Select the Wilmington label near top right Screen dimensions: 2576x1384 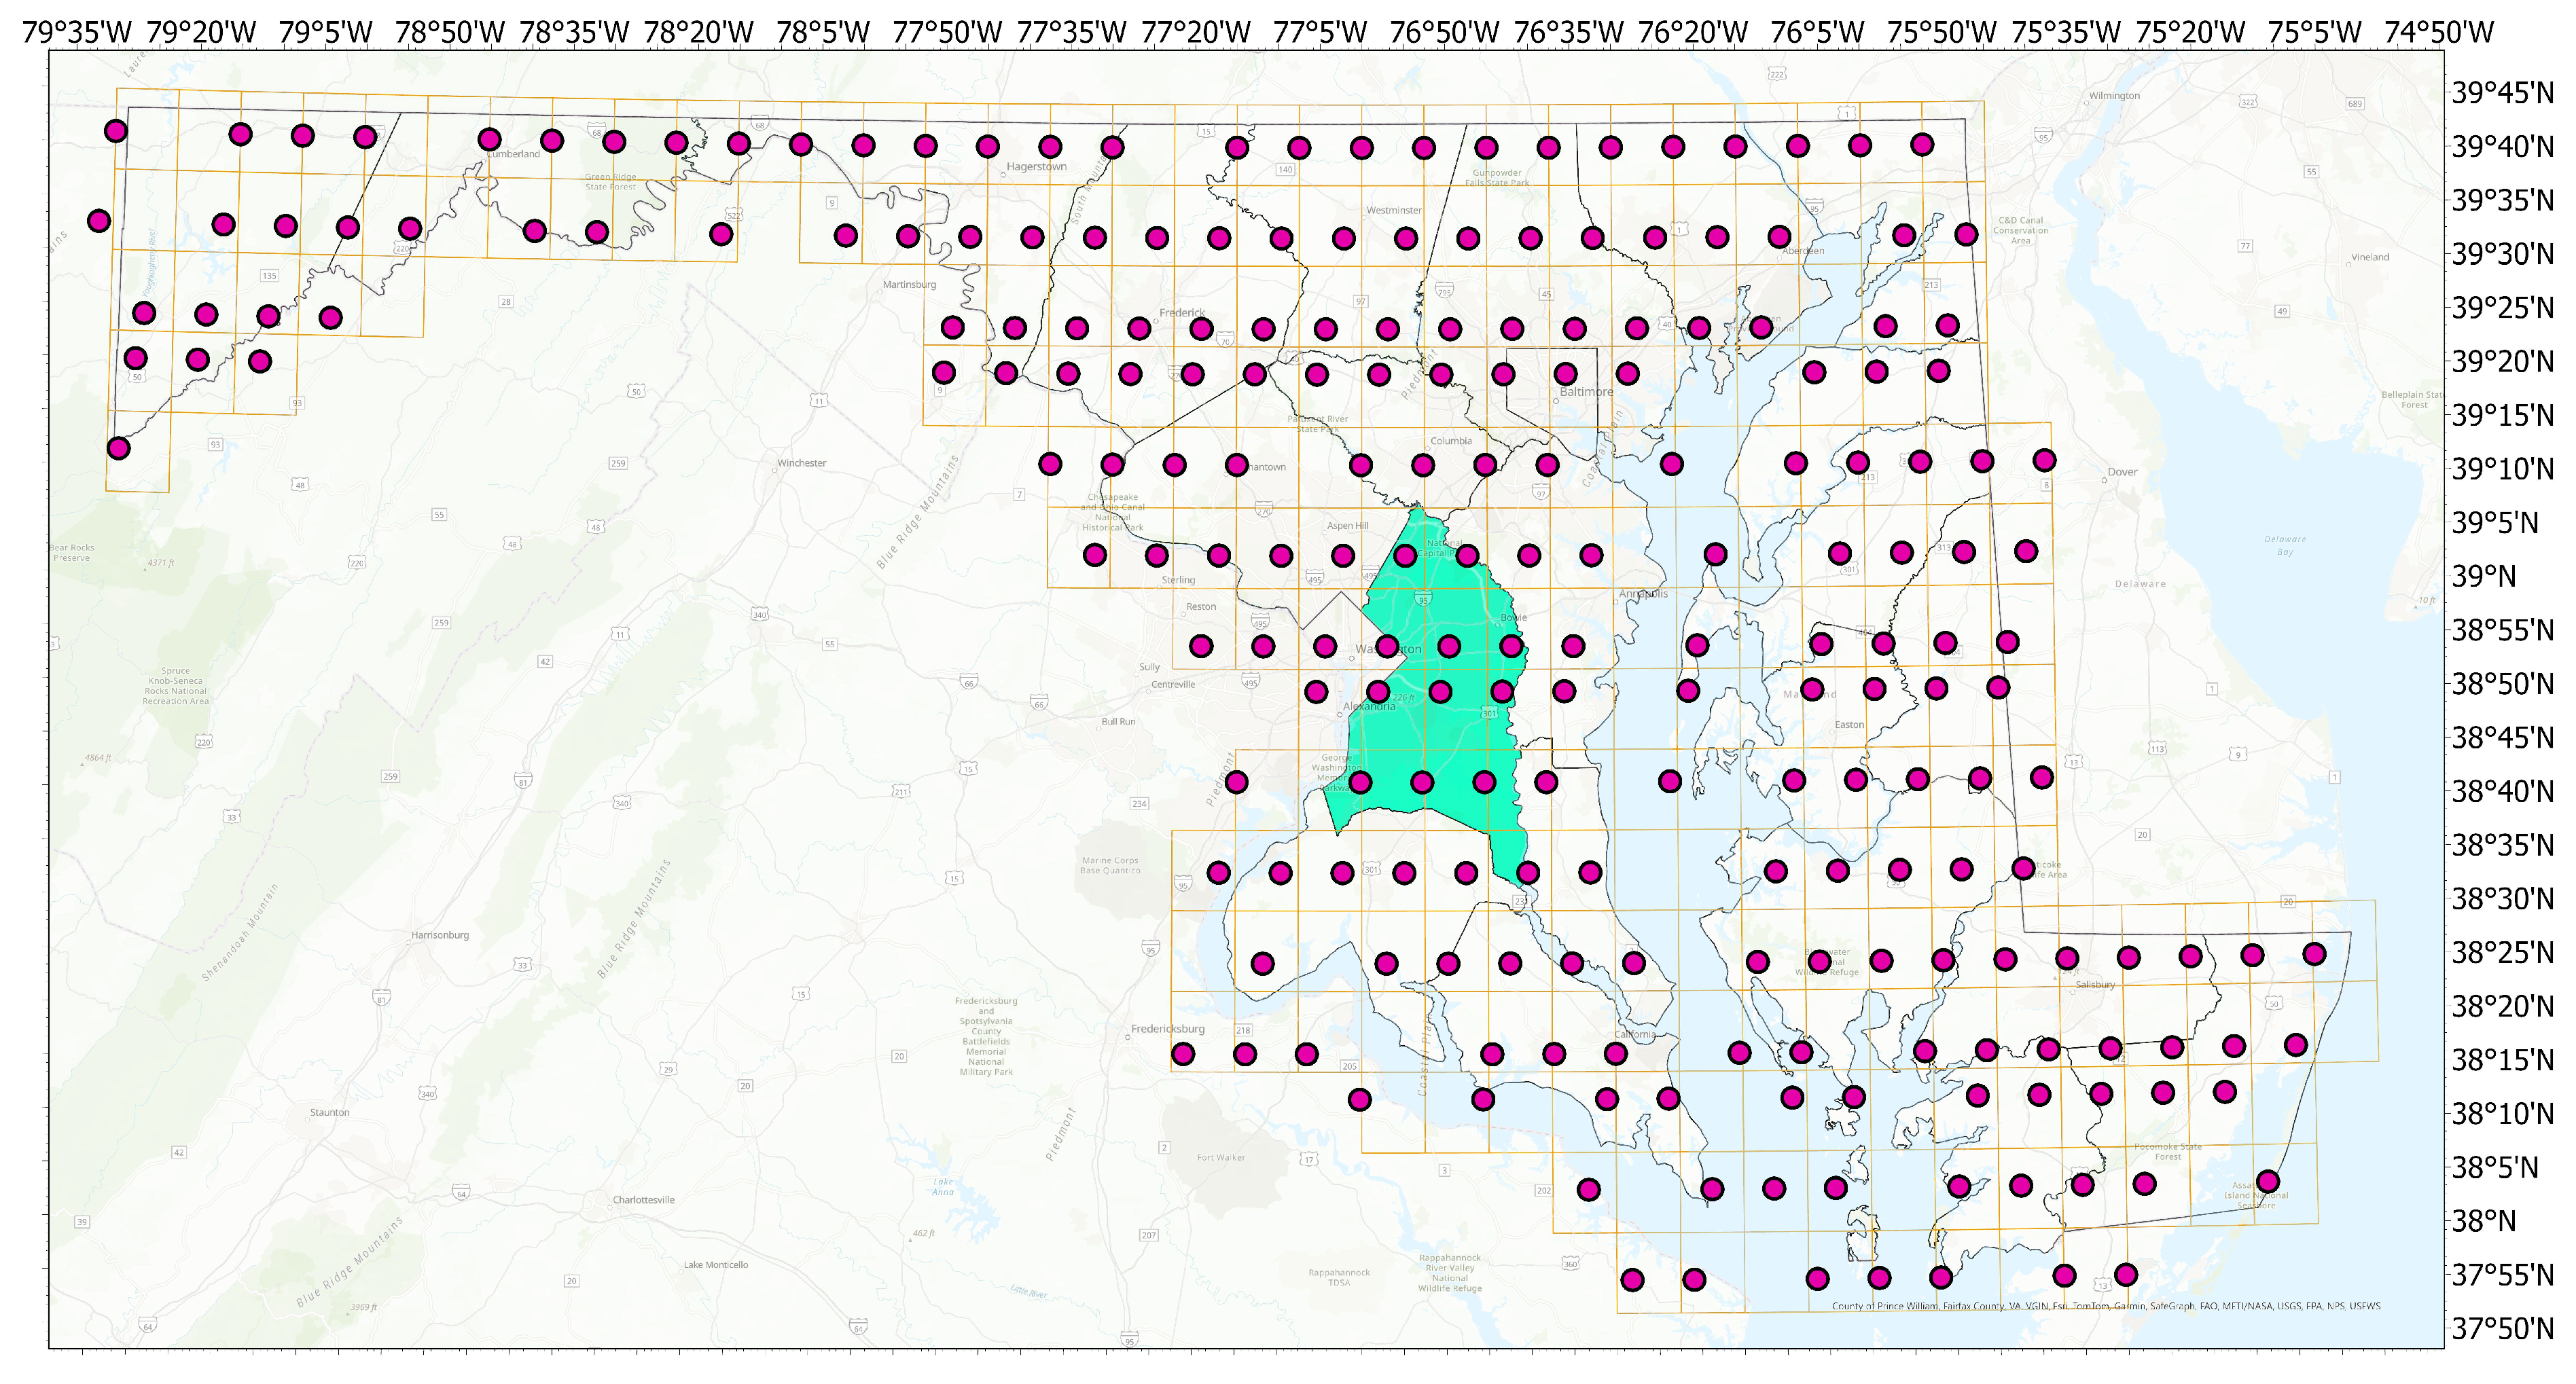[x=2114, y=96]
